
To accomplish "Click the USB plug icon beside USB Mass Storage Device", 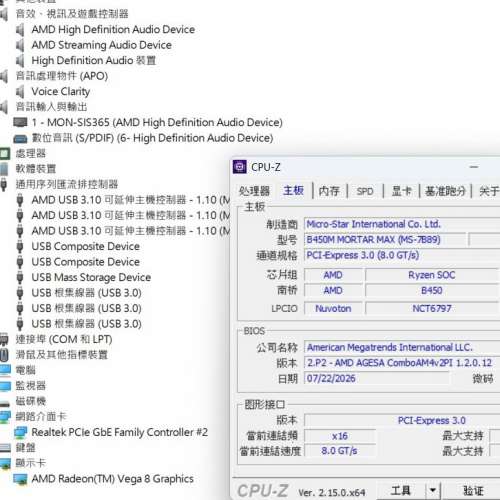I will click(20, 277).
